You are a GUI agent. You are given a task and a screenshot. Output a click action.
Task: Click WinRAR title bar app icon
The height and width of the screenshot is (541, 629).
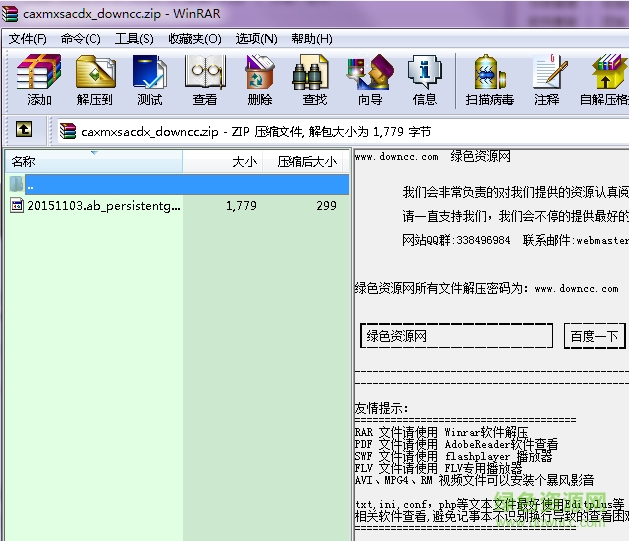tap(10, 14)
